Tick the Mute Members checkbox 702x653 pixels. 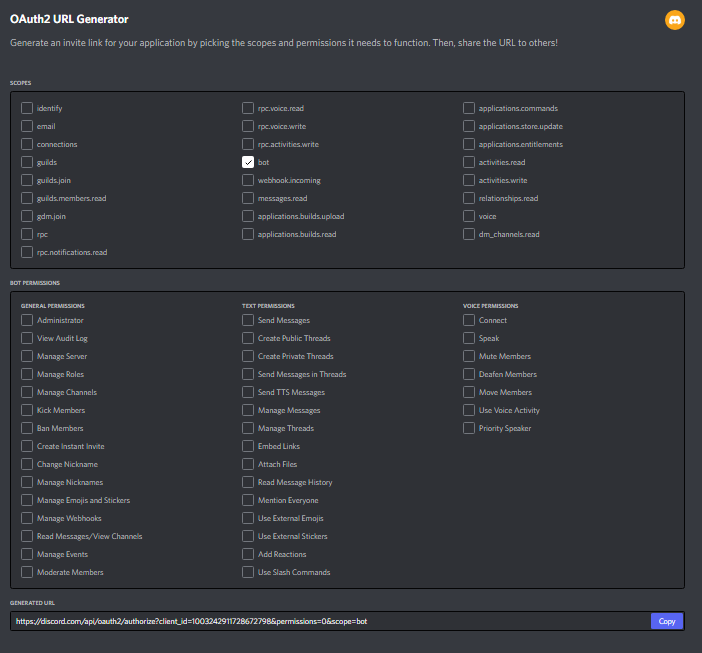(x=469, y=356)
